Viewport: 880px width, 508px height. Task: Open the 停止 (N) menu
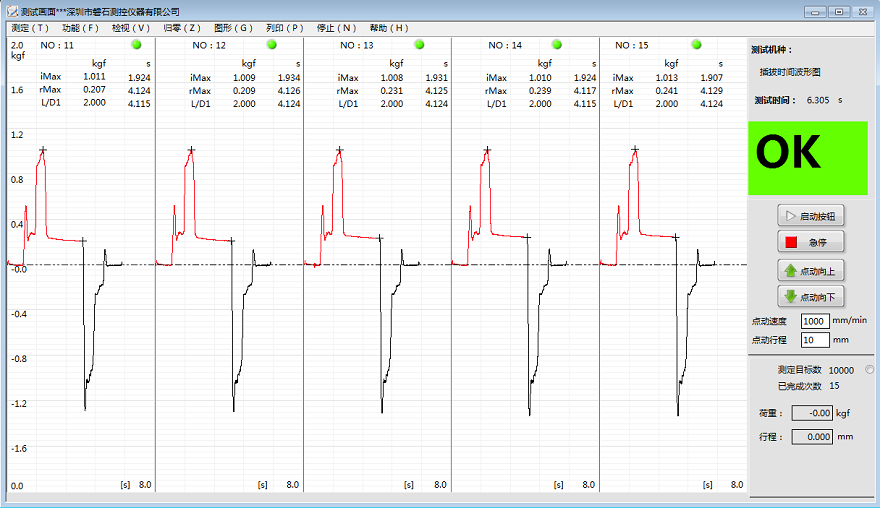pyautogui.click(x=336, y=28)
